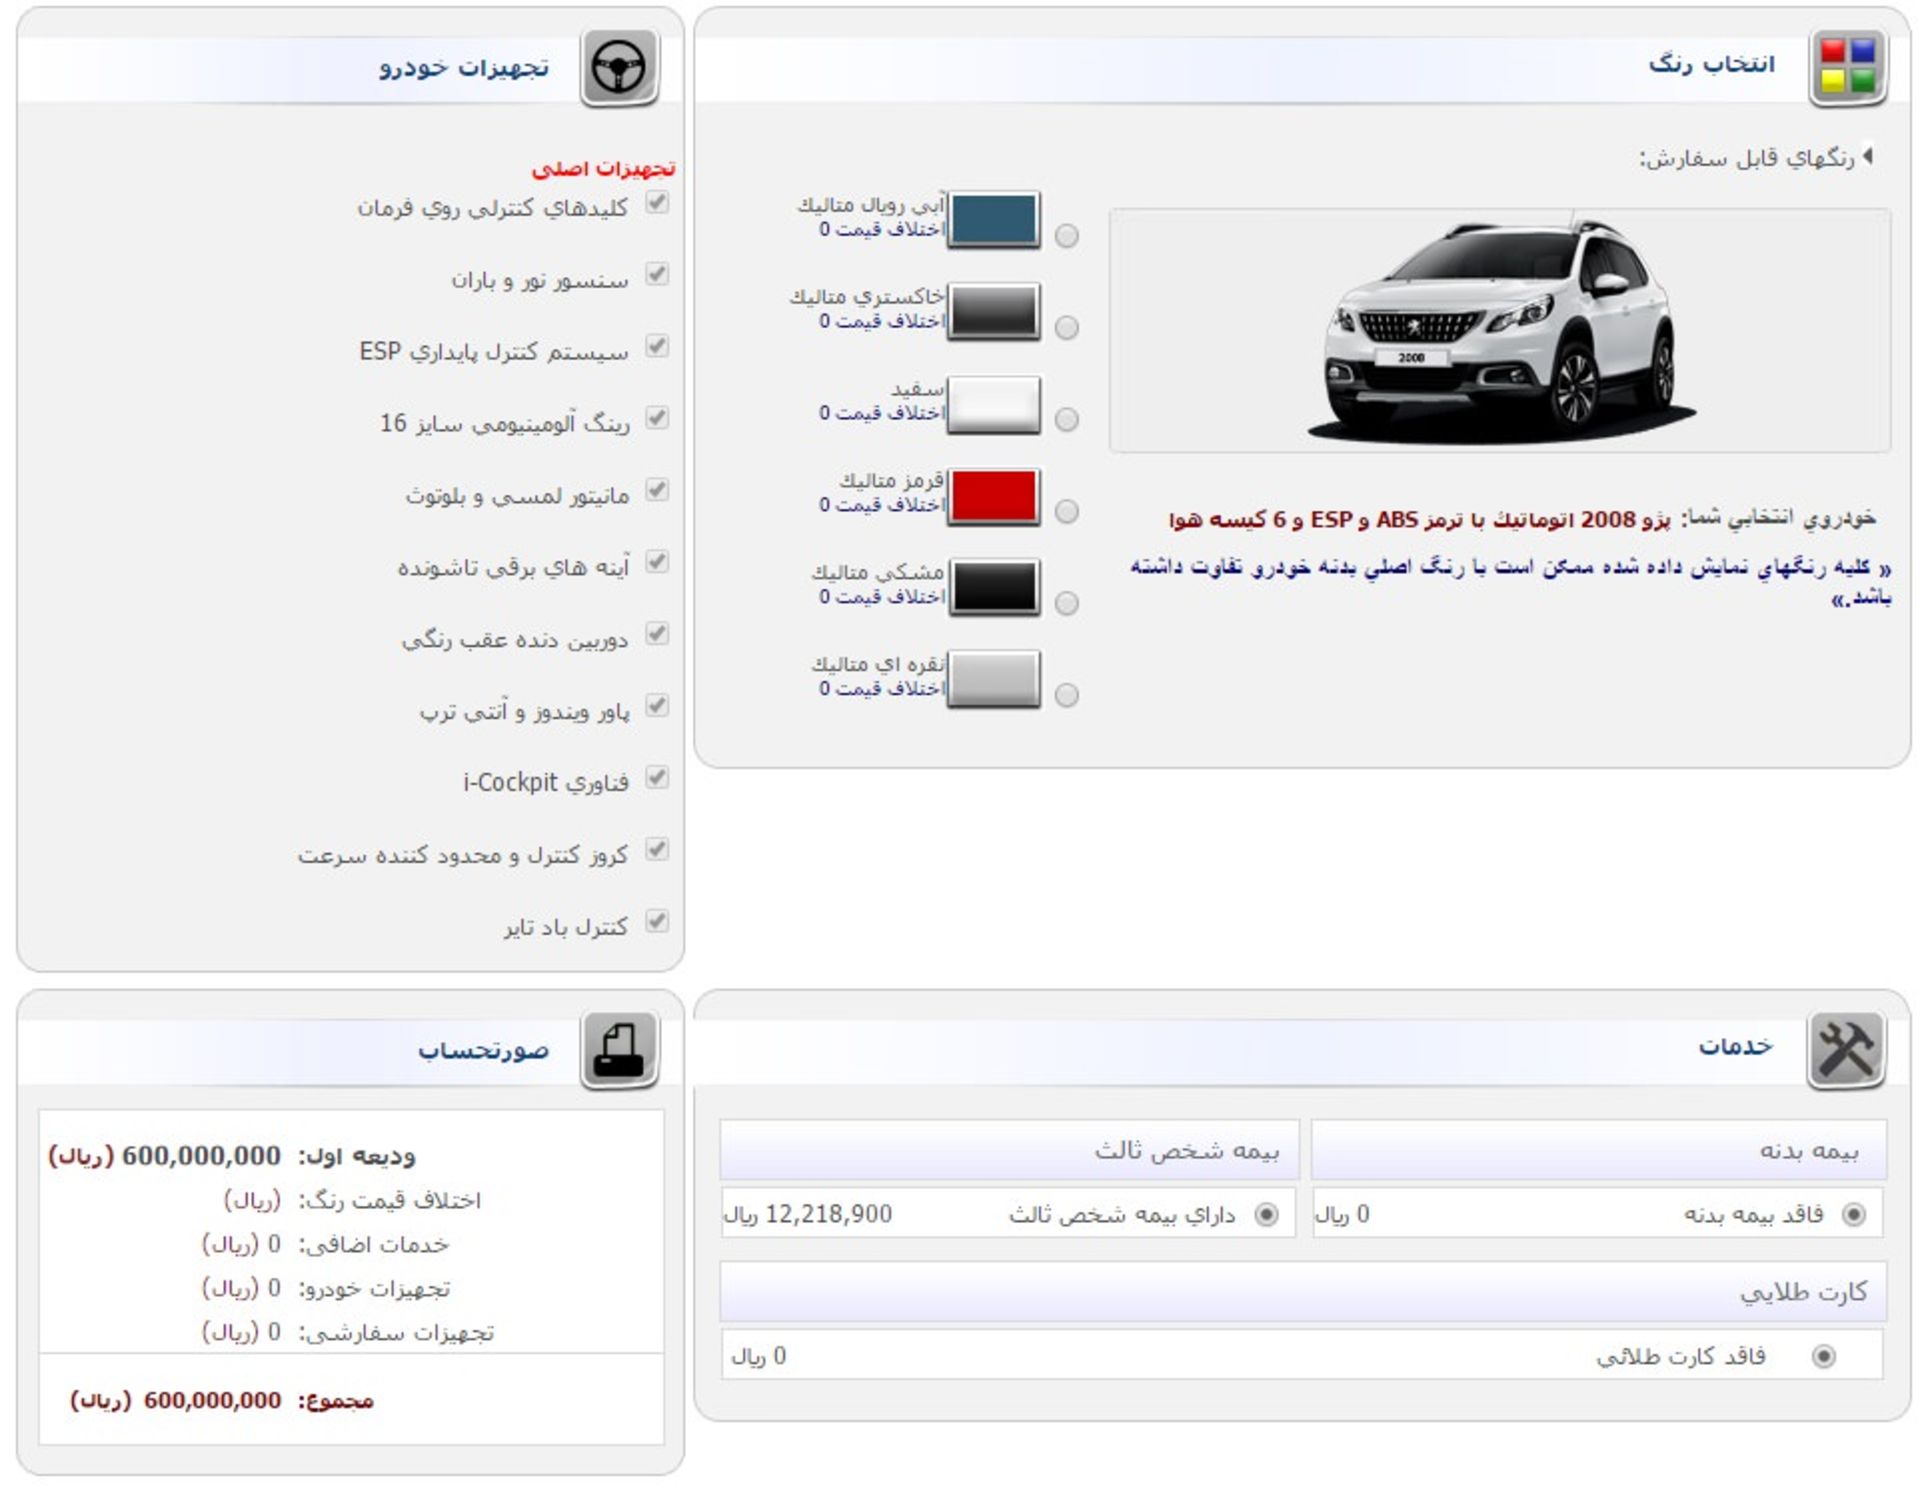Image resolution: width=1920 pixels, height=1488 pixels.
Task: Select the royal blue metallic radio button
Action: tap(1067, 236)
